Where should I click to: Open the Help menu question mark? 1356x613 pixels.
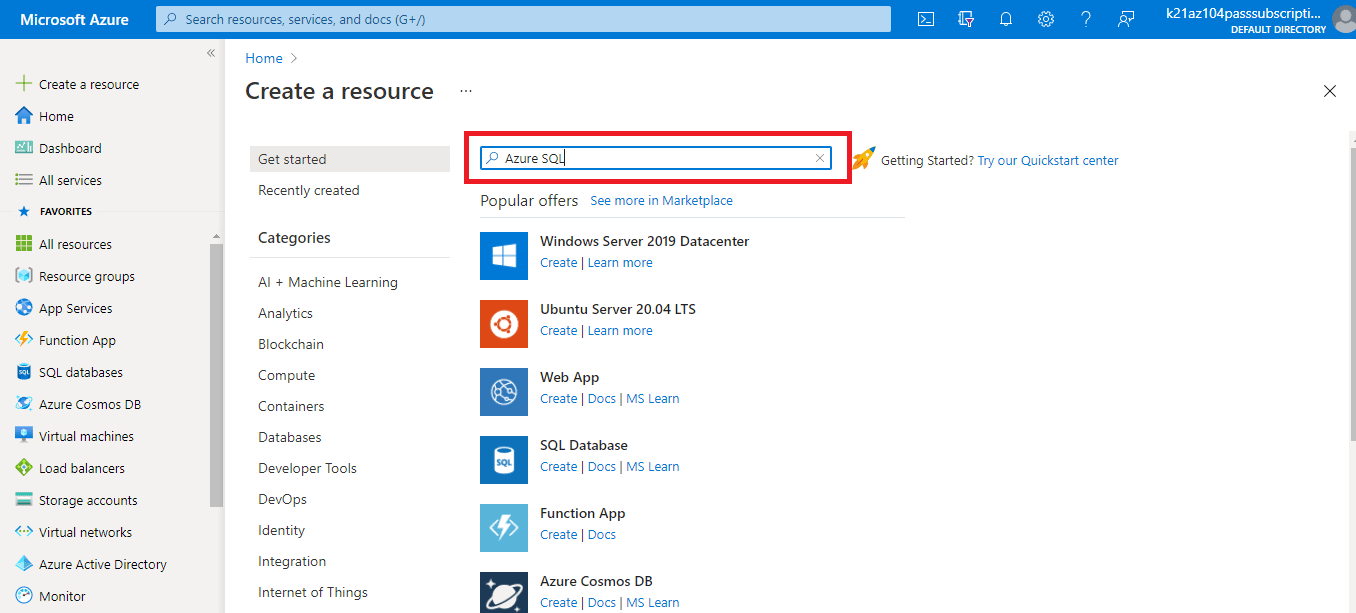click(1086, 19)
